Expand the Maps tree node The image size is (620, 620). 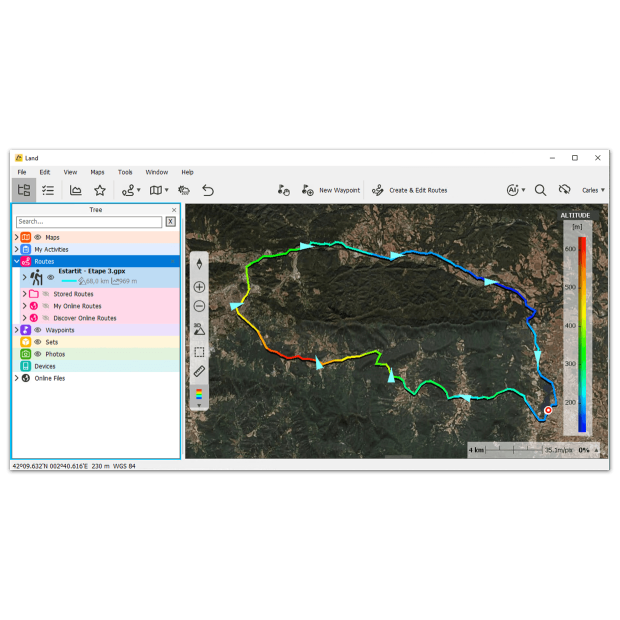(17, 237)
